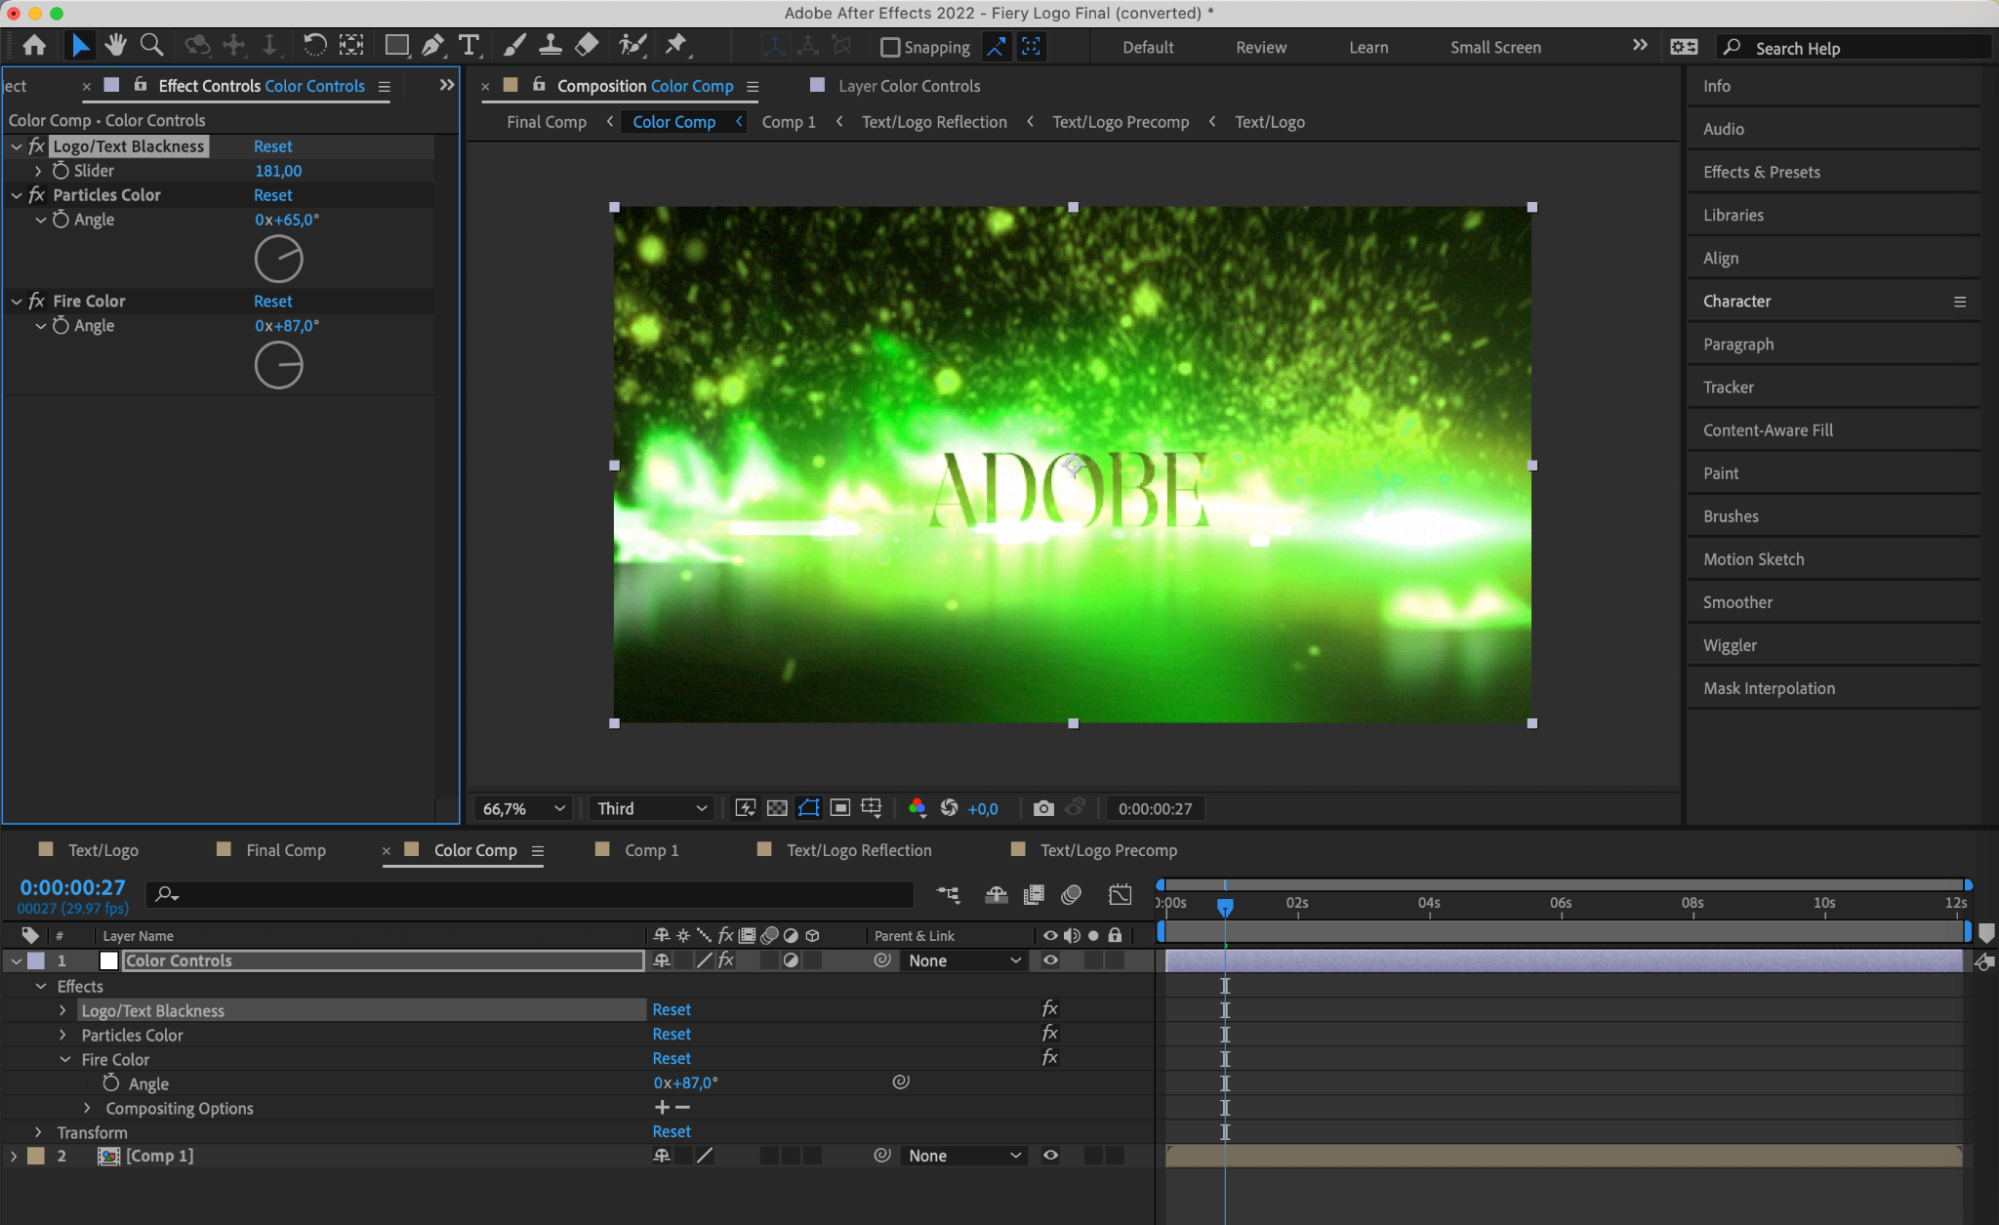Show more workspaces chevron
1999x1225 pixels.
(x=1640, y=46)
